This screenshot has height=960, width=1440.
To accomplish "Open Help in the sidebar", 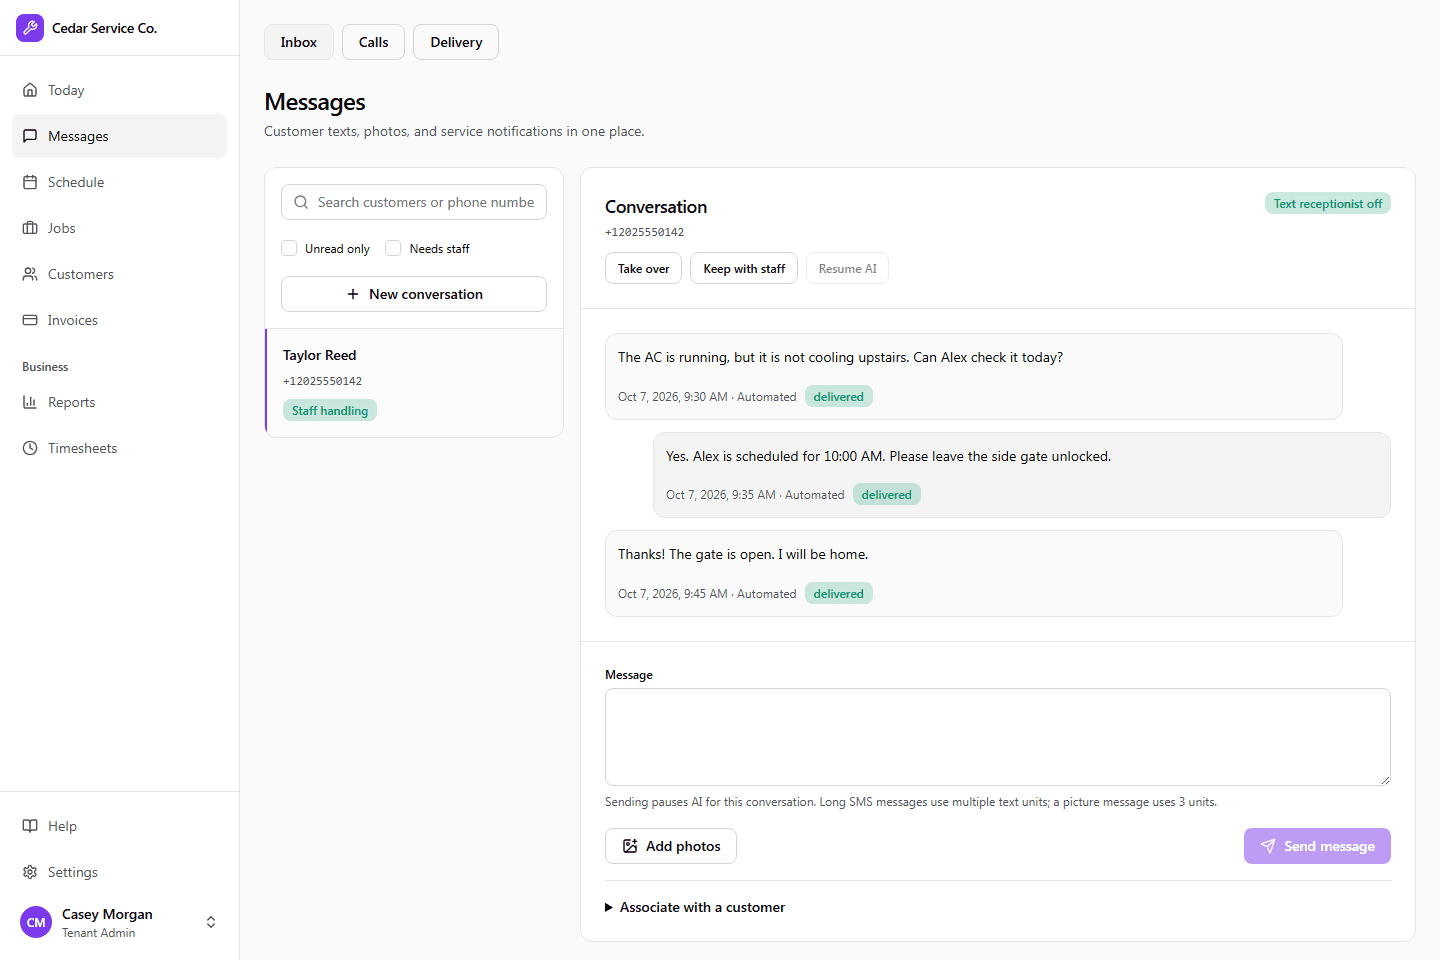I will click(119, 826).
